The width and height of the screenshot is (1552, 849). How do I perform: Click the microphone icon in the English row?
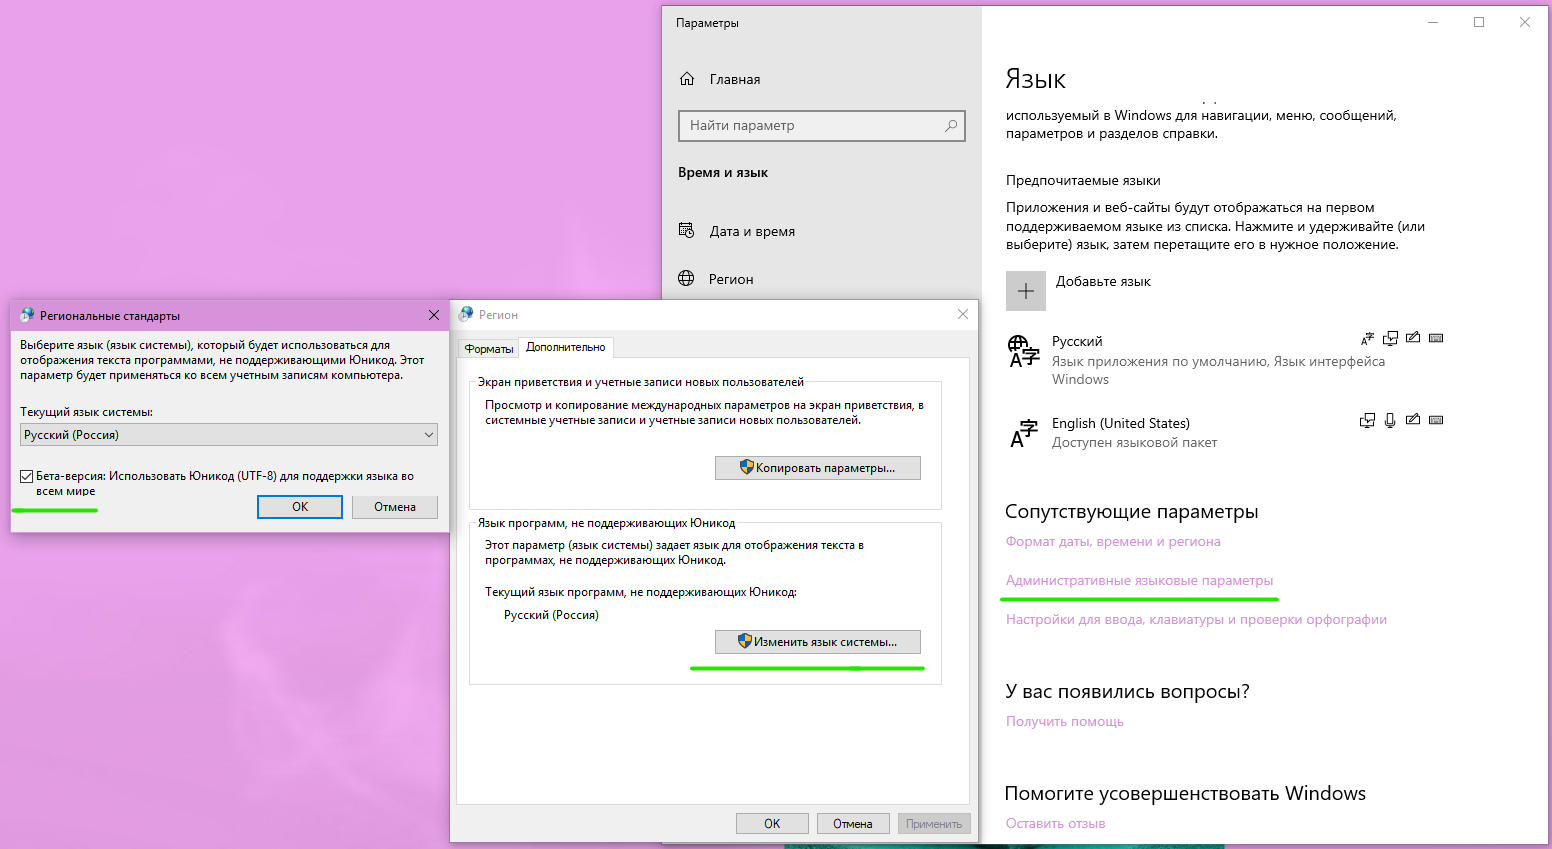pos(1390,420)
